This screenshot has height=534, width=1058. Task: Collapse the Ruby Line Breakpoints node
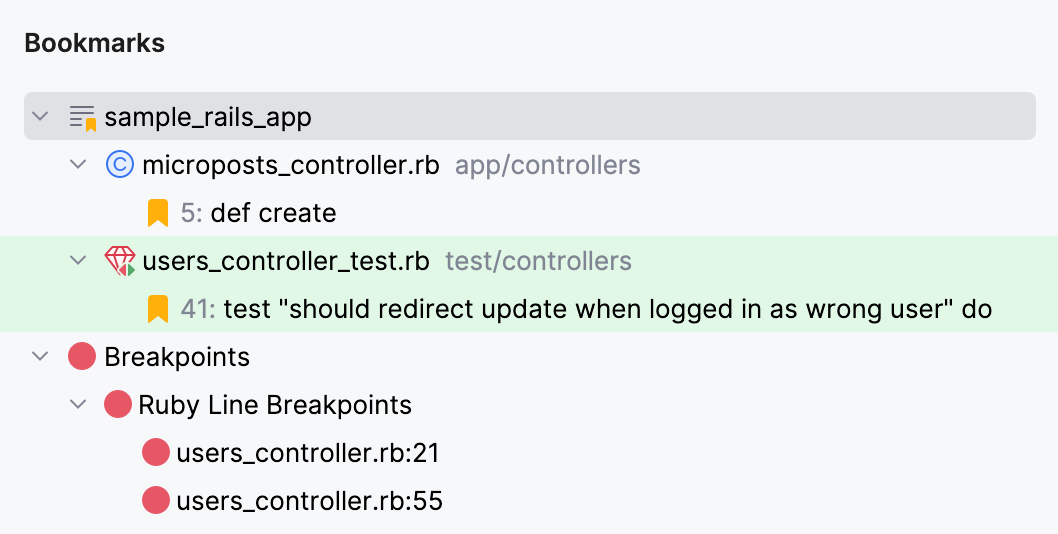(x=78, y=405)
